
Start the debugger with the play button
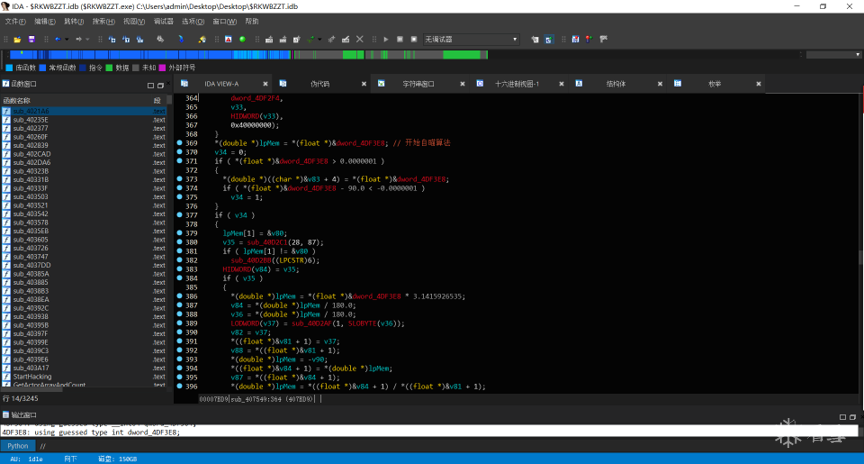click(x=386, y=40)
